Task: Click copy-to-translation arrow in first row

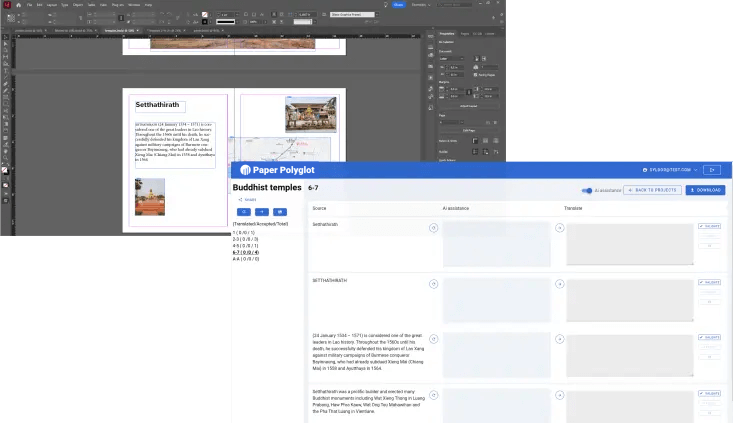Action: point(559,228)
